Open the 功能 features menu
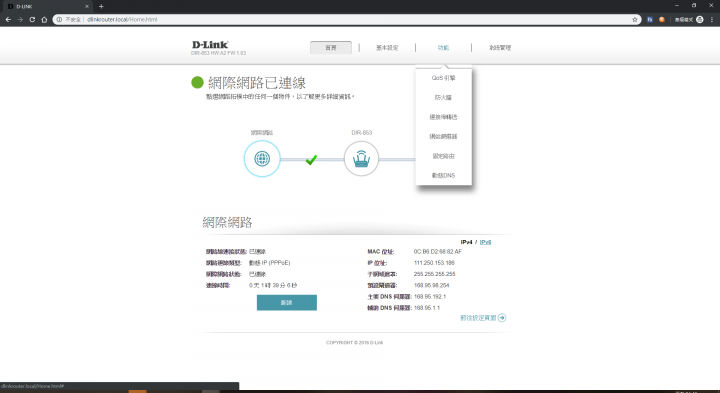This screenshot has height=393, width=720. click(443, 48)
